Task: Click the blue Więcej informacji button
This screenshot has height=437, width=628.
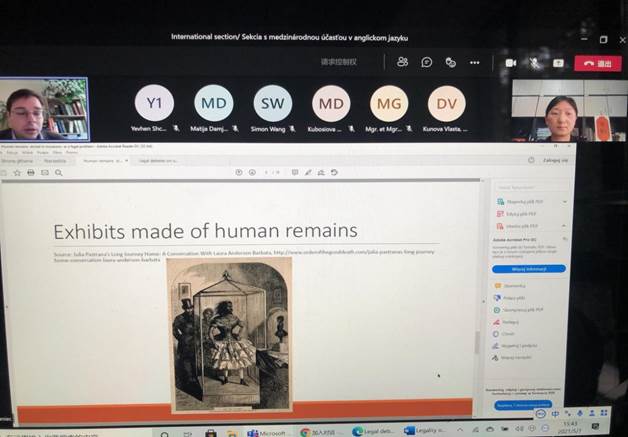Action: point(528,268)
